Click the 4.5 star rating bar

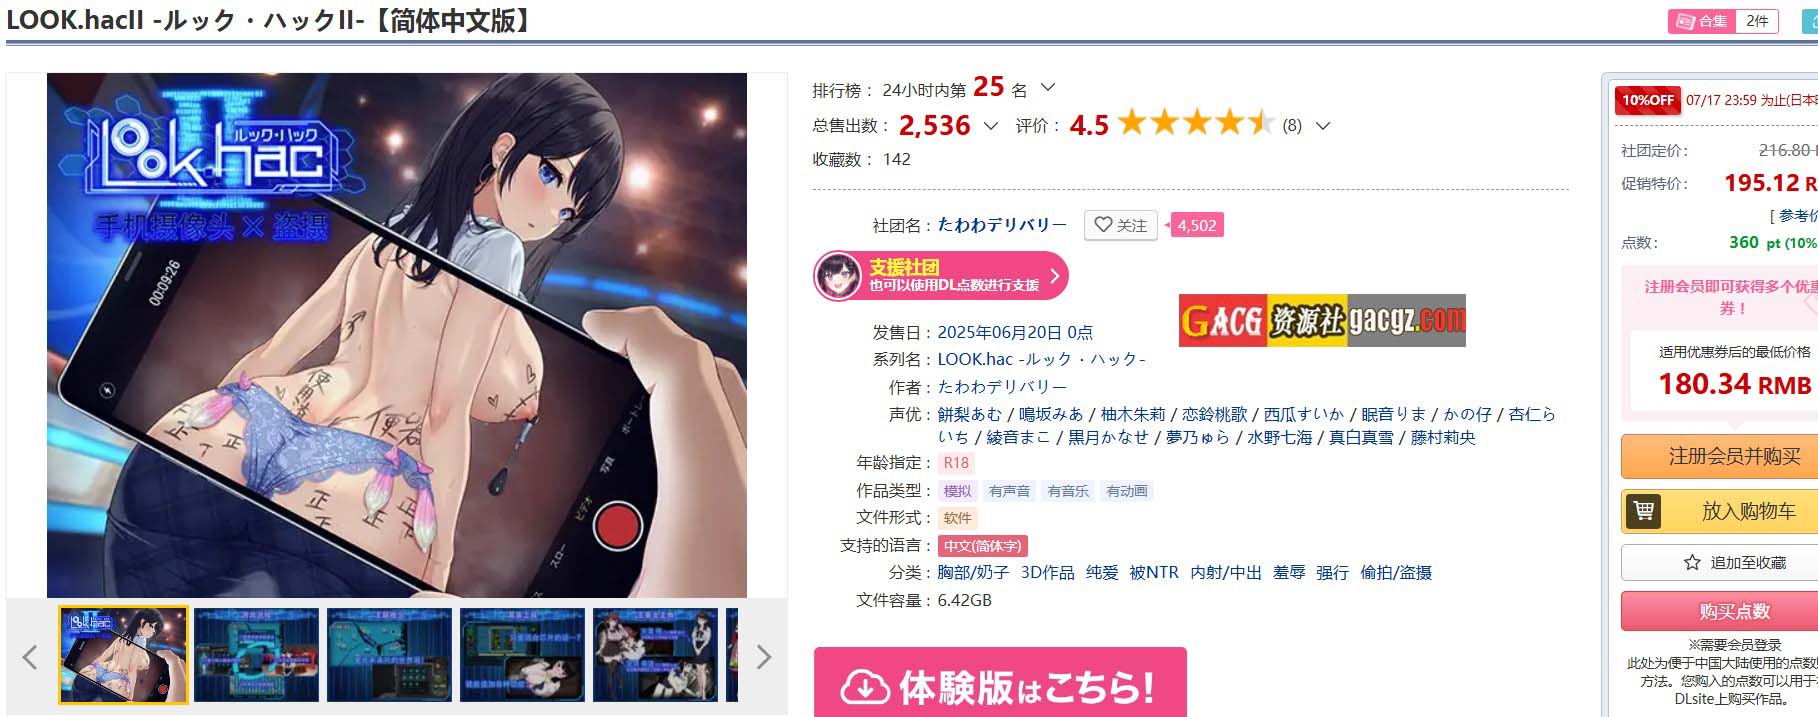click(x=1196, y=124)
